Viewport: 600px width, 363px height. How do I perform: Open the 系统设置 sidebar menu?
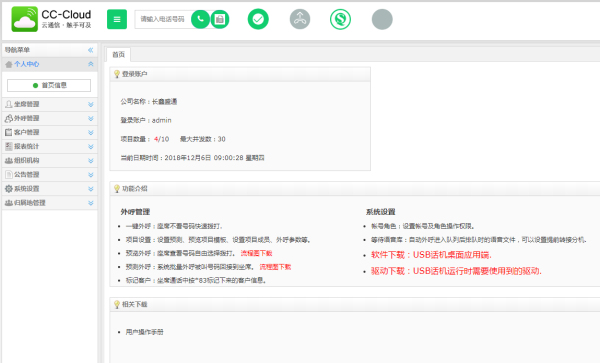point(50,189)
